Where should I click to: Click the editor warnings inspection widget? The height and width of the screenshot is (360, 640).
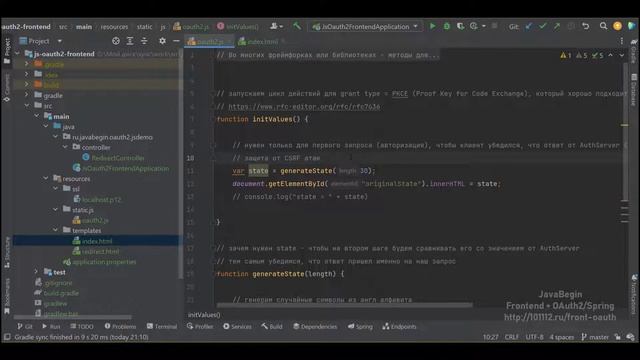(582, 55)
